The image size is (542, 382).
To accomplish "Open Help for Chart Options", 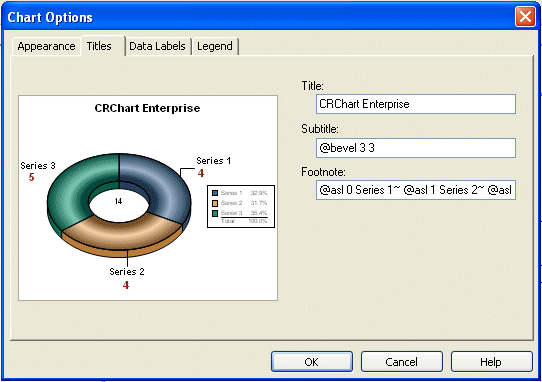I will 492,362.
